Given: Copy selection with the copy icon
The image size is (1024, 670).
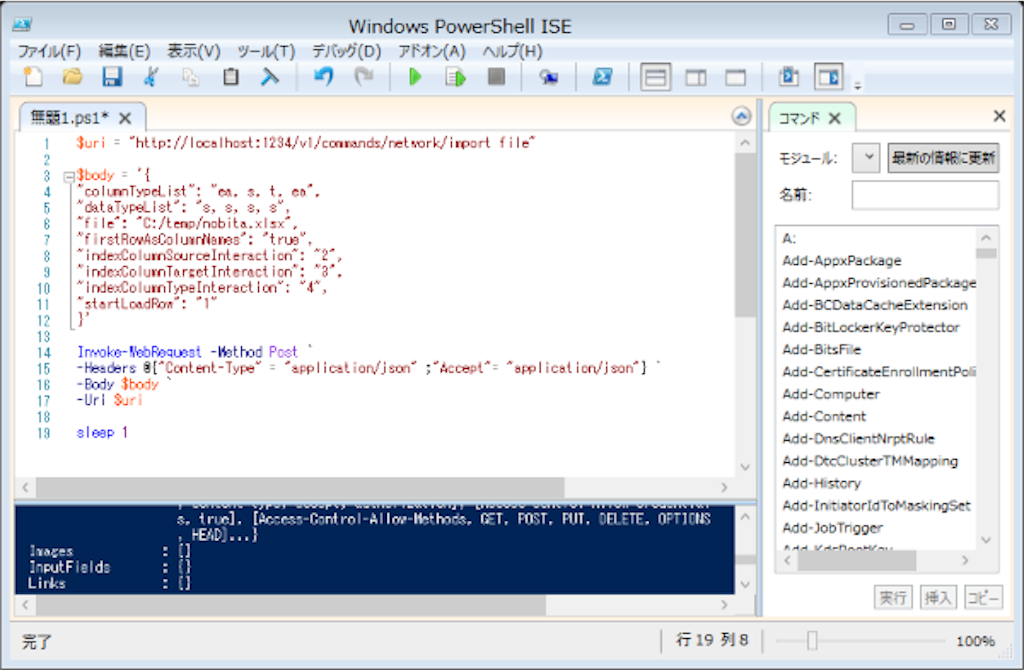Looking at the screenshot, I should coord(191,77).
